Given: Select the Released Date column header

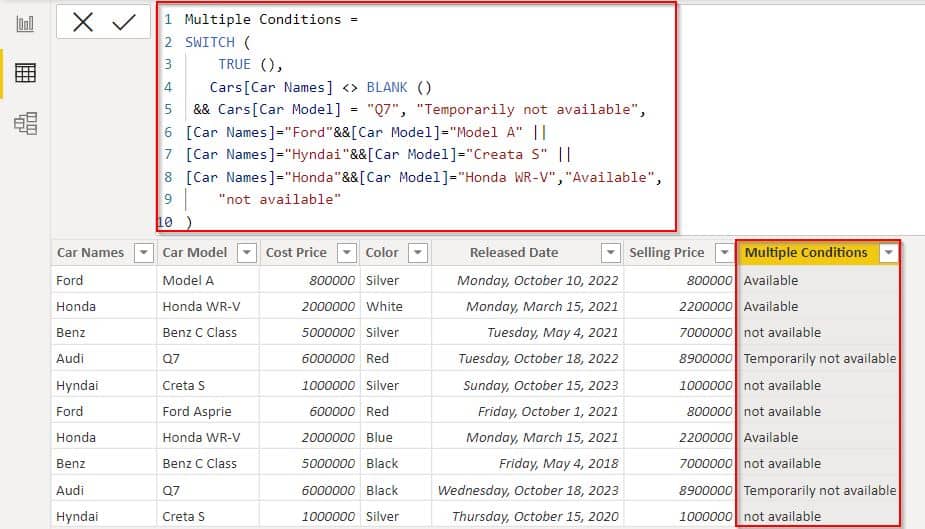Looking at the screenshot, I should [x=514, y=252].
